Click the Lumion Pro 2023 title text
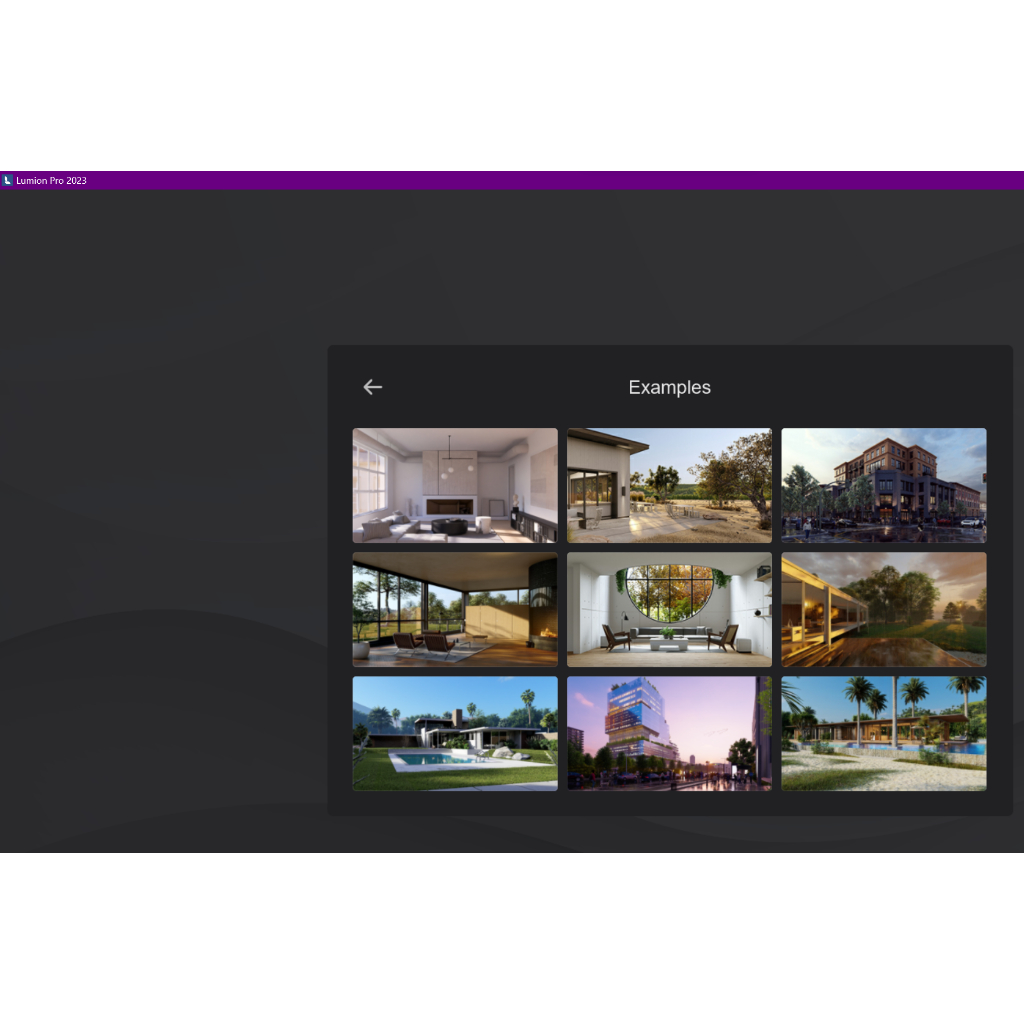Image resolution: width=1024 pixels, height=1024 pixels. click(52, 181)
